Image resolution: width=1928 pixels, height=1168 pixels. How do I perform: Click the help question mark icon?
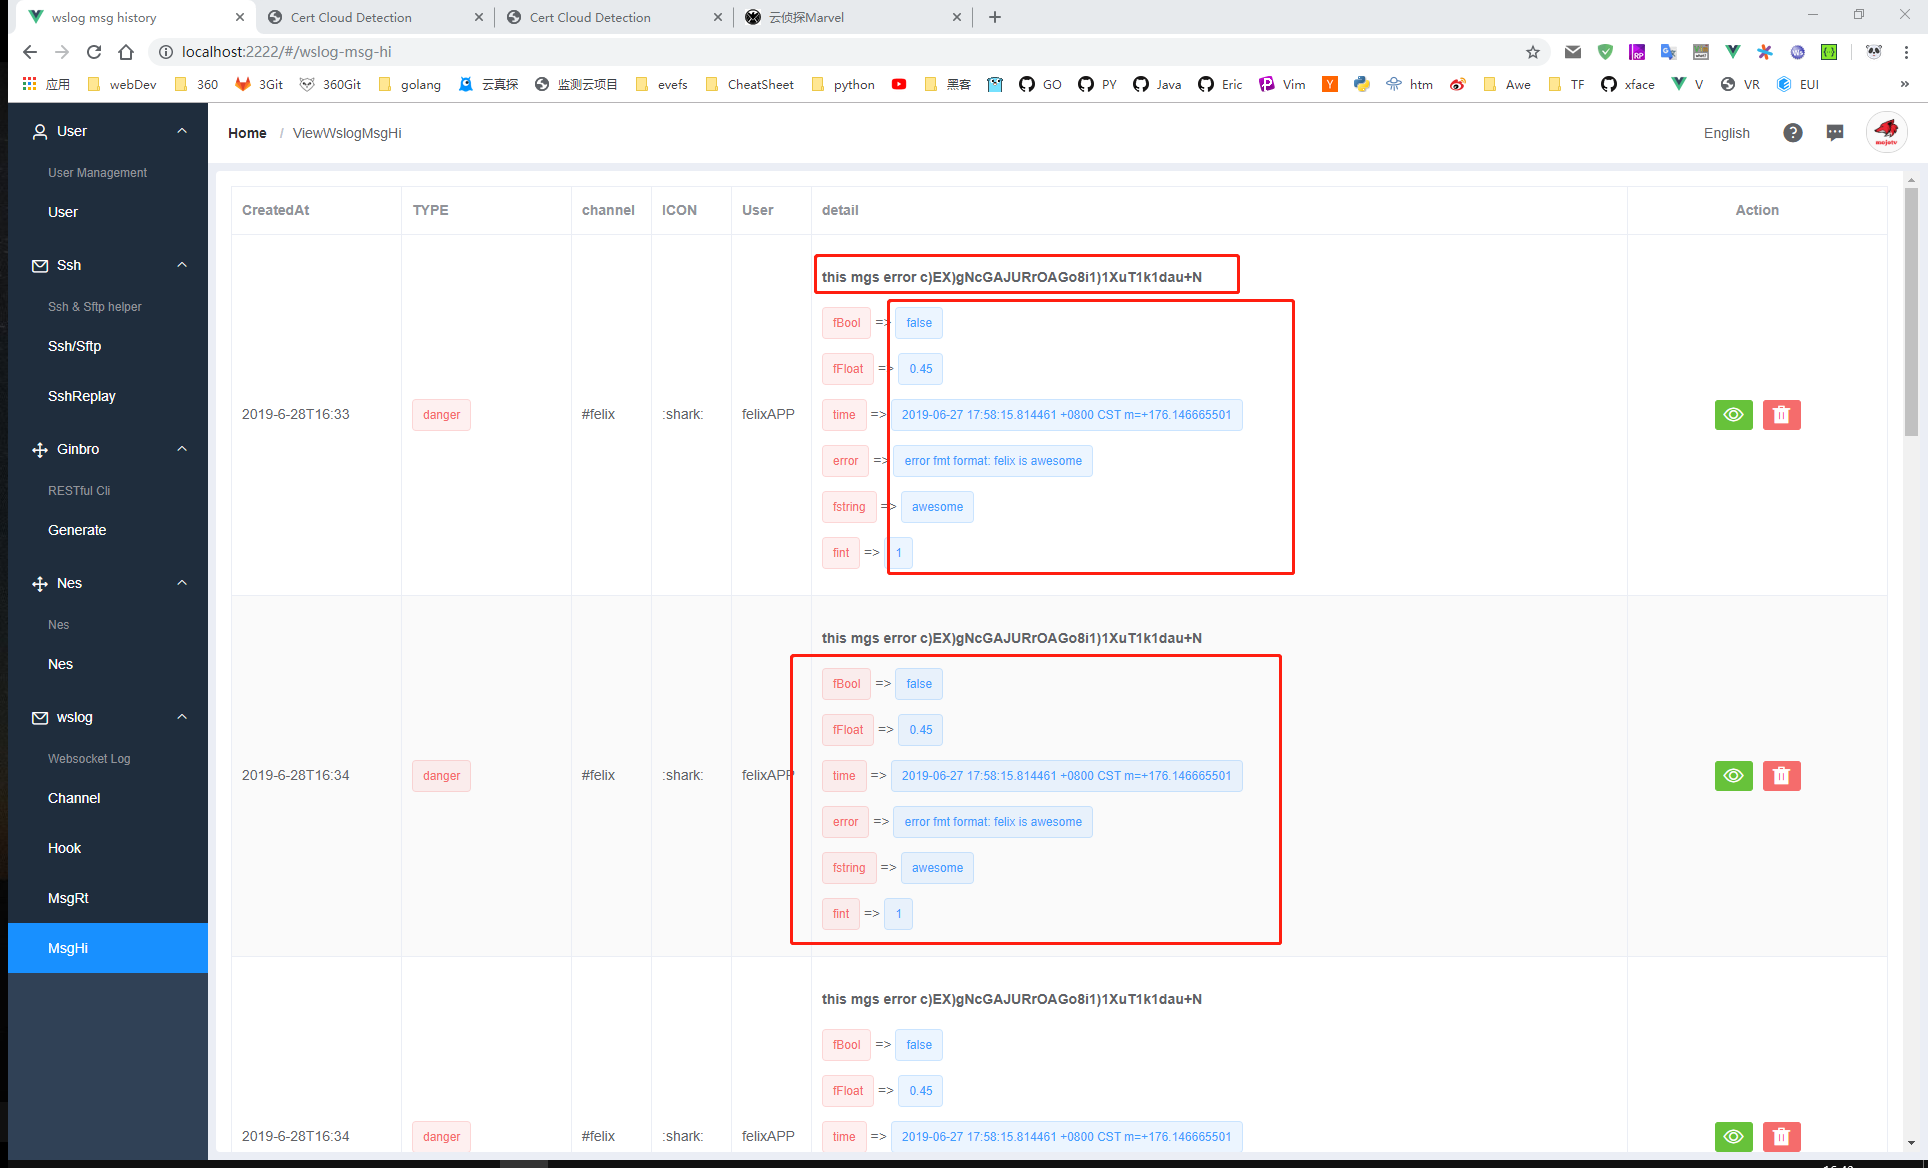(1792, 133)
